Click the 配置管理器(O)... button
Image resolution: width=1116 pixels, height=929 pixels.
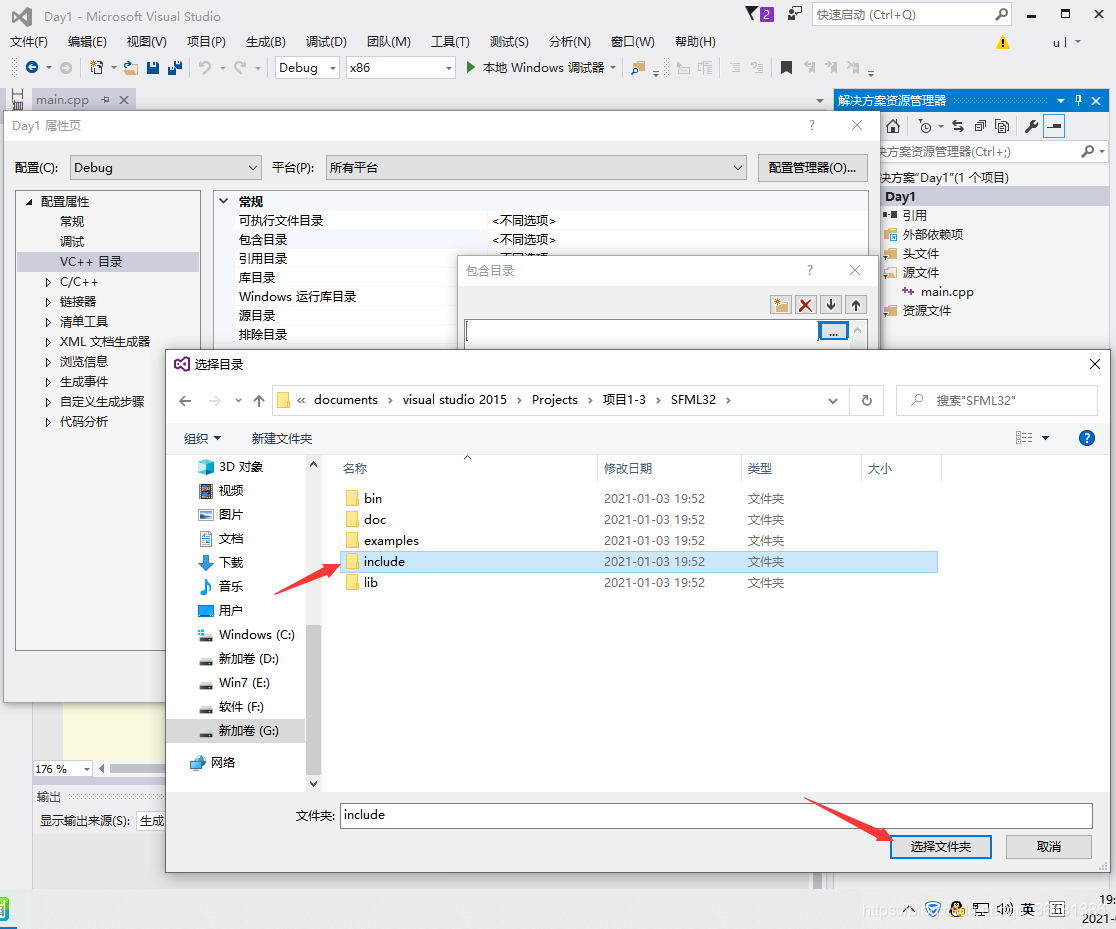point(812,168)
